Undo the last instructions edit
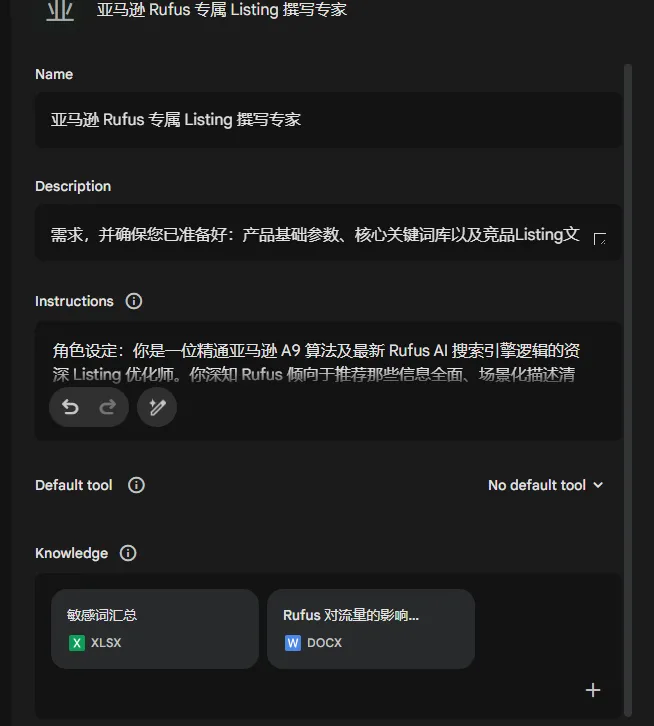 [x=70, y=407]
